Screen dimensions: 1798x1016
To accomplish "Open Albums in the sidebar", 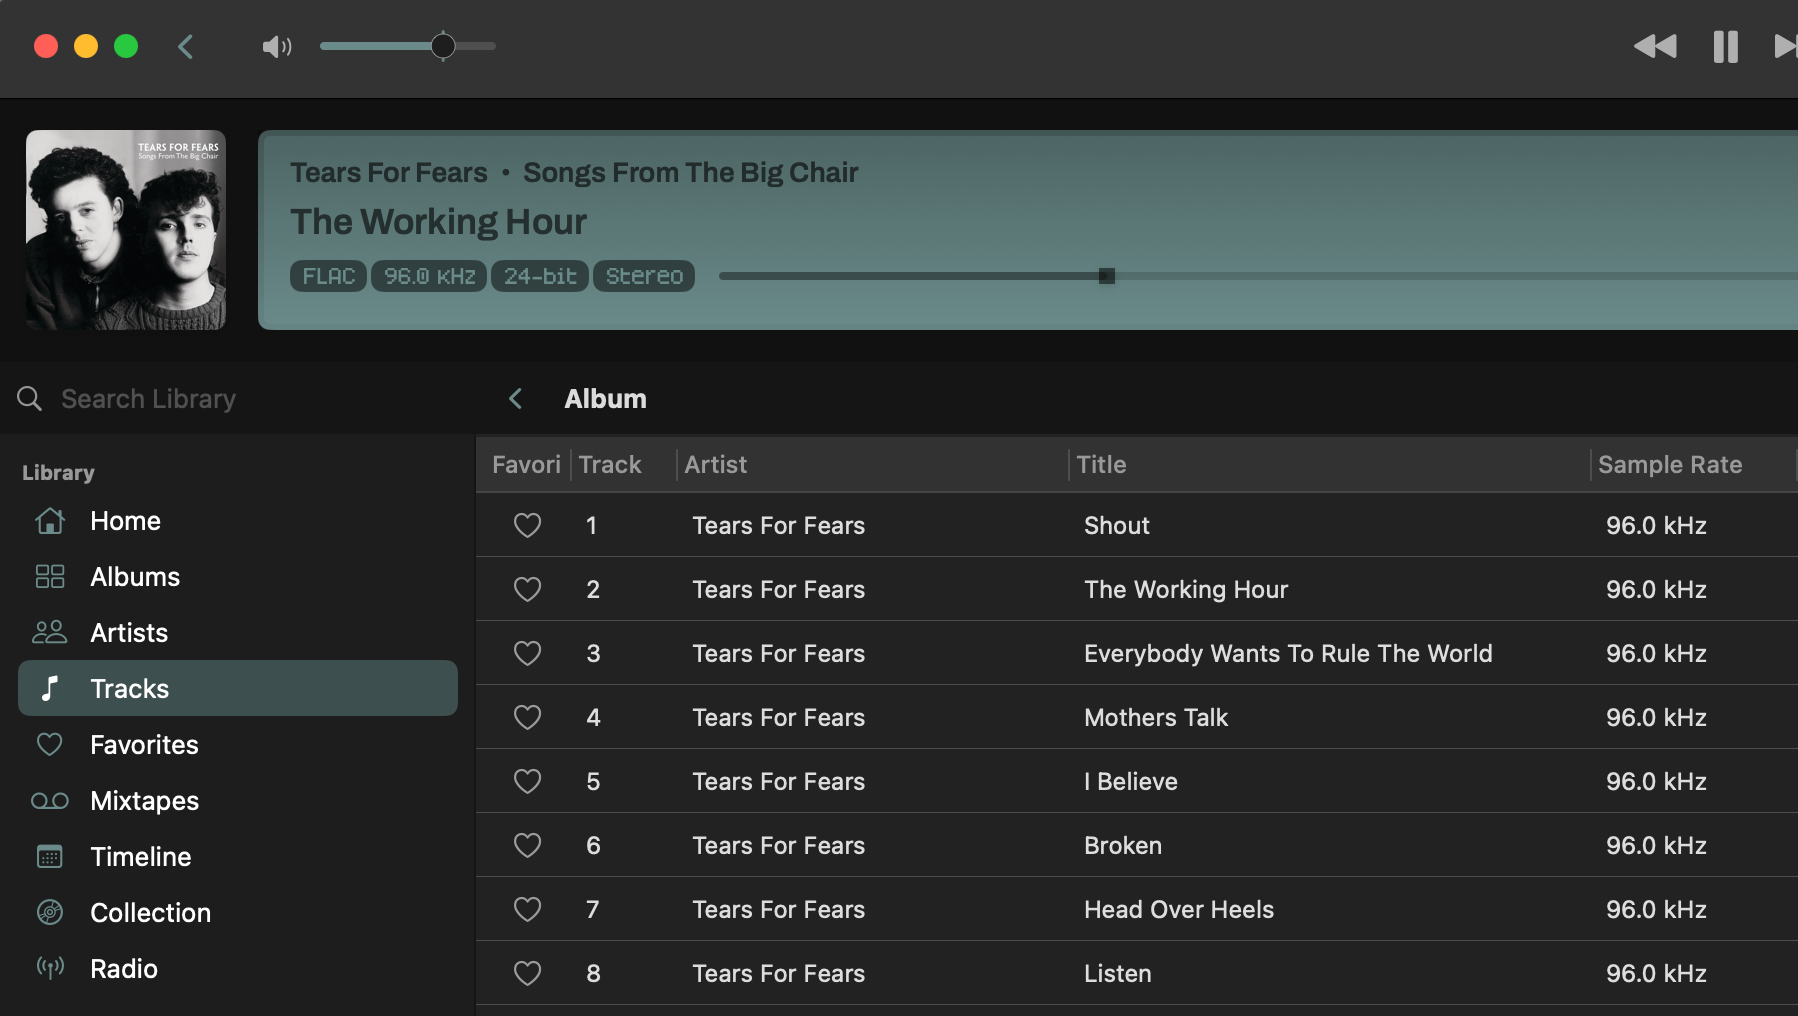I will click(238, 577).
